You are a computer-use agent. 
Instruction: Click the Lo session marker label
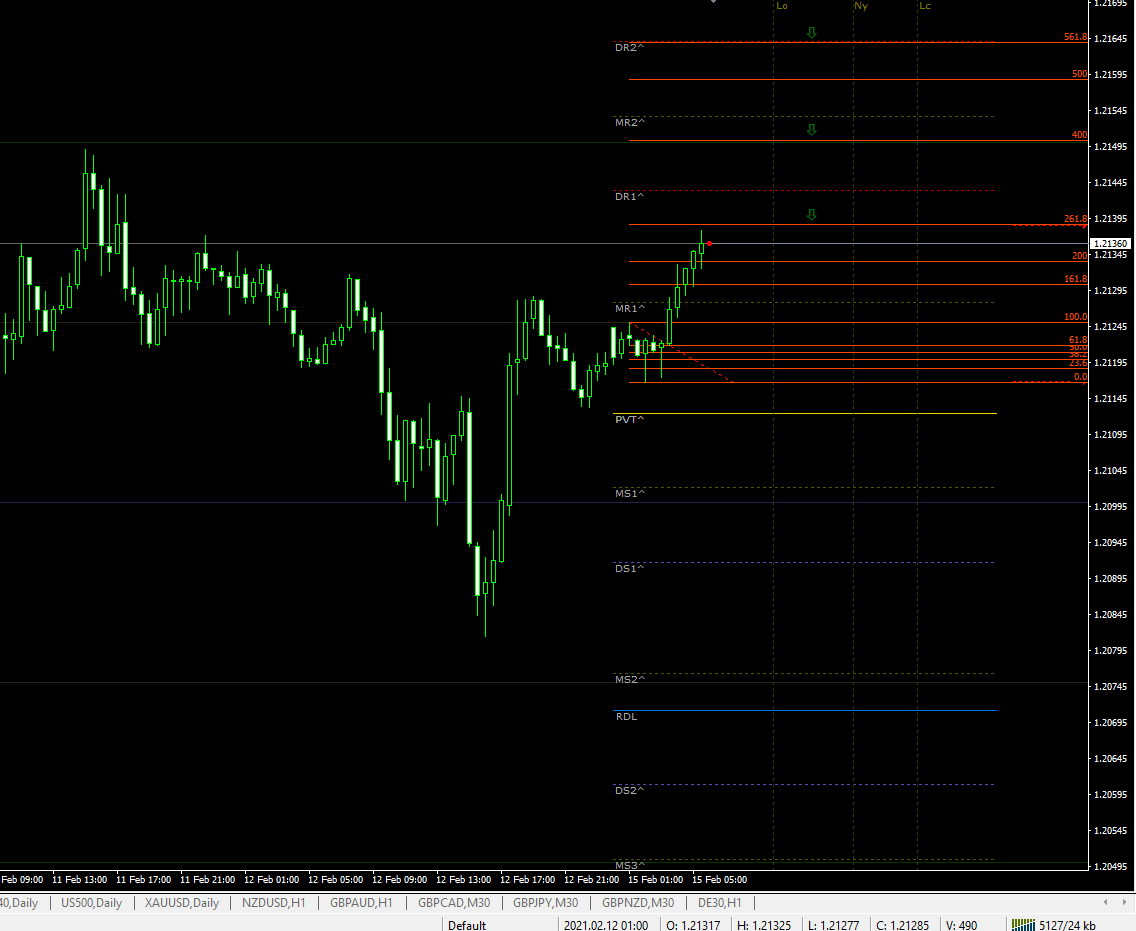pos(781,5)
